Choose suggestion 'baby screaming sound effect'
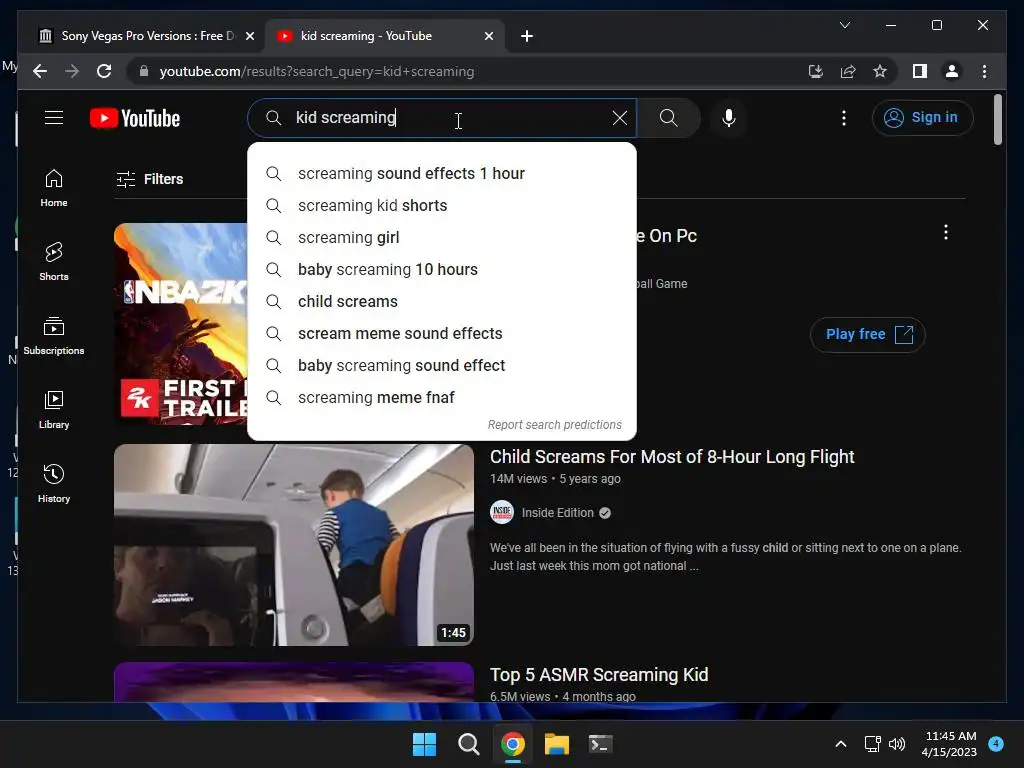 point(442,366)
